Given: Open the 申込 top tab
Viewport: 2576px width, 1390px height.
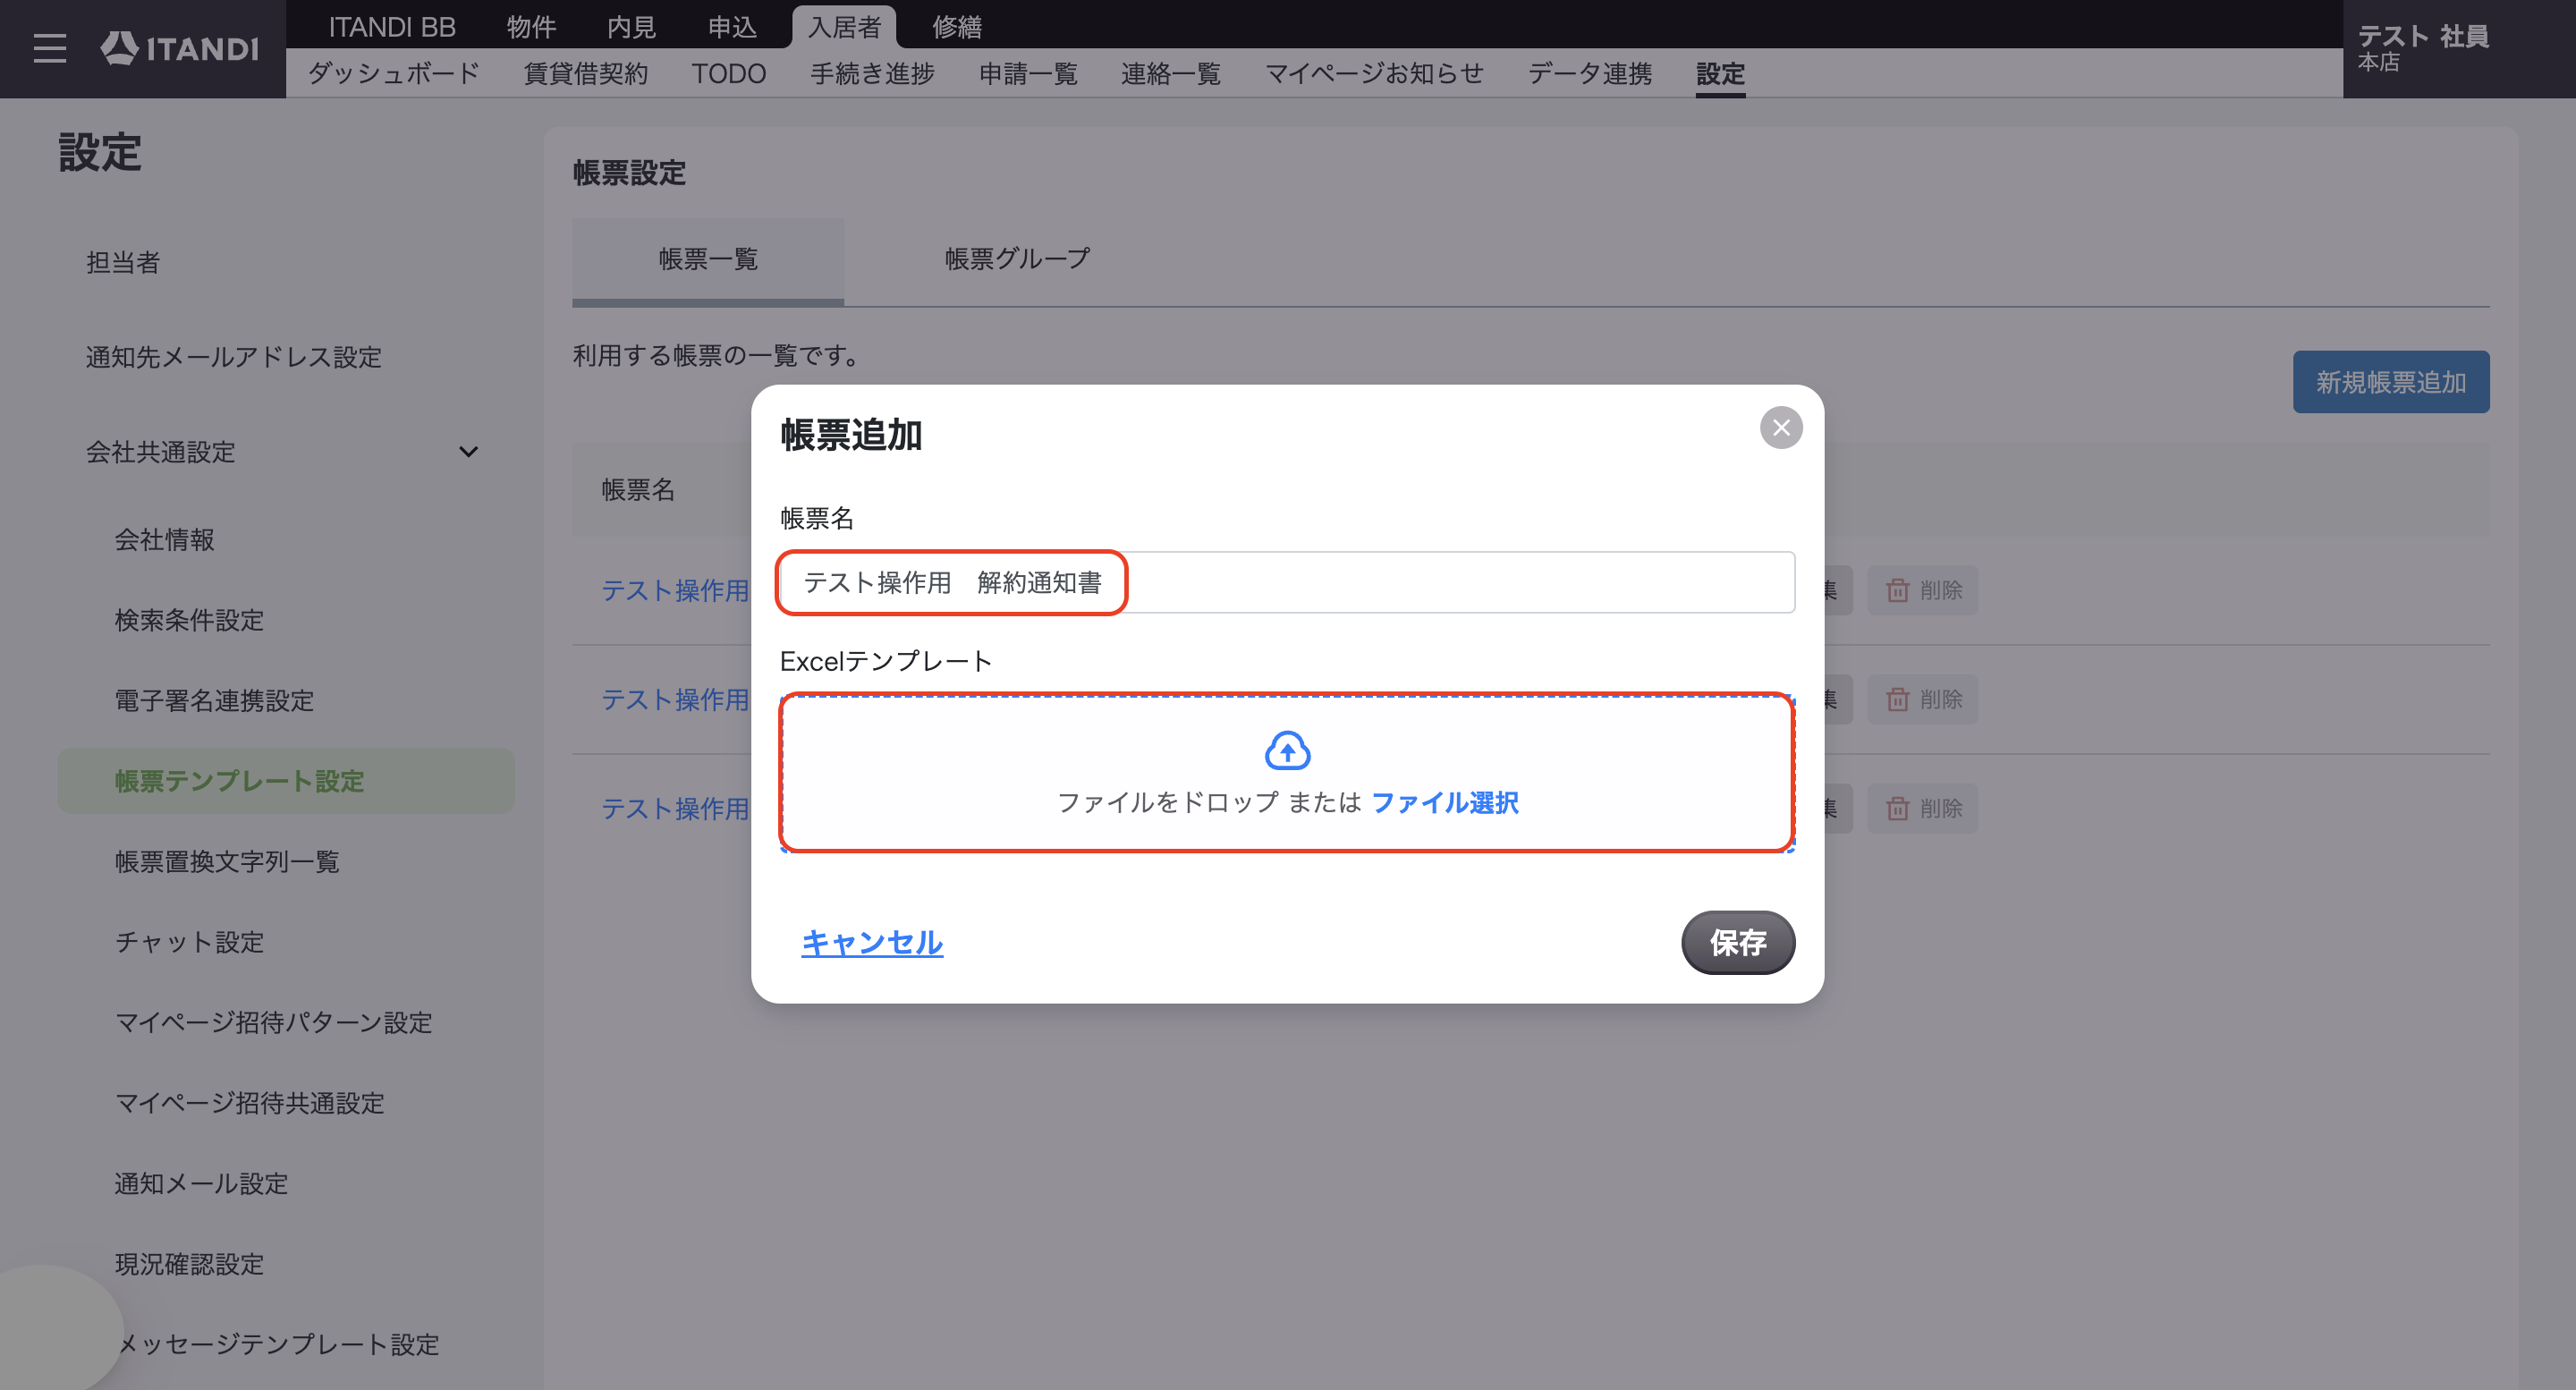Looking at the screenshot, I should tap(732, 26).
